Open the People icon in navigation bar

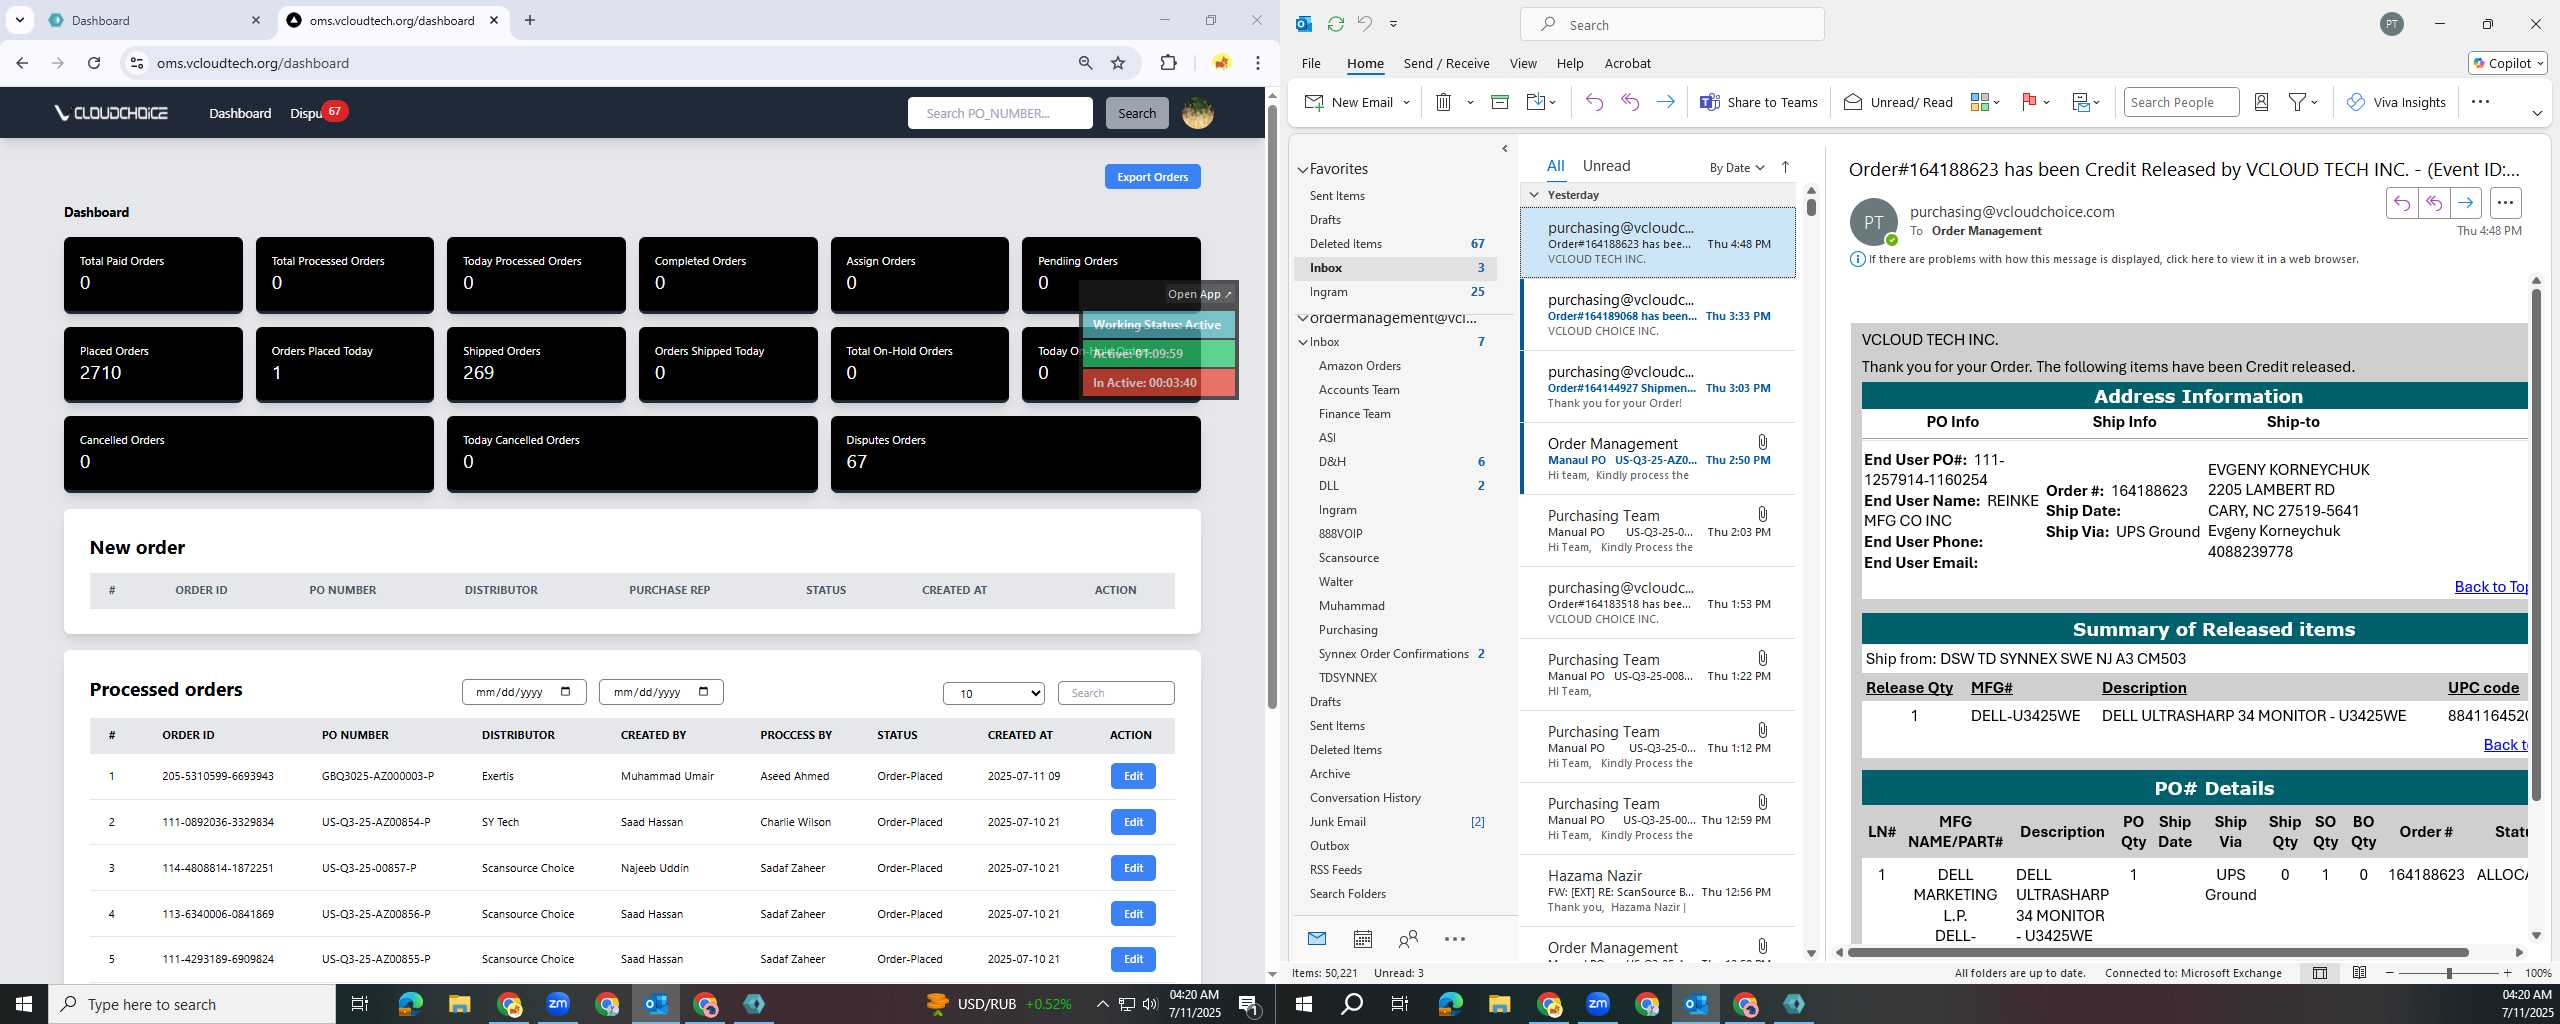tap(1408, 939)
